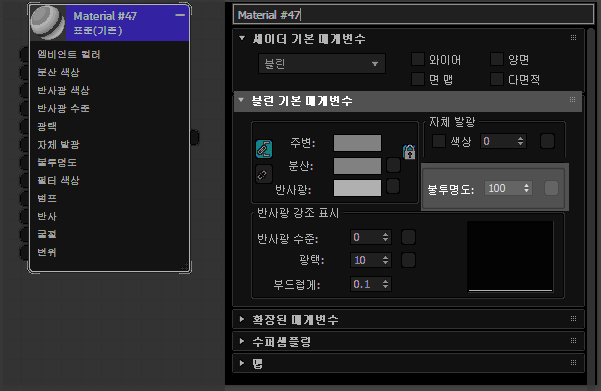Toggle the ambient-diffuse color lock icon
Viewport: 601px width, 391px height.
(264, 149)
